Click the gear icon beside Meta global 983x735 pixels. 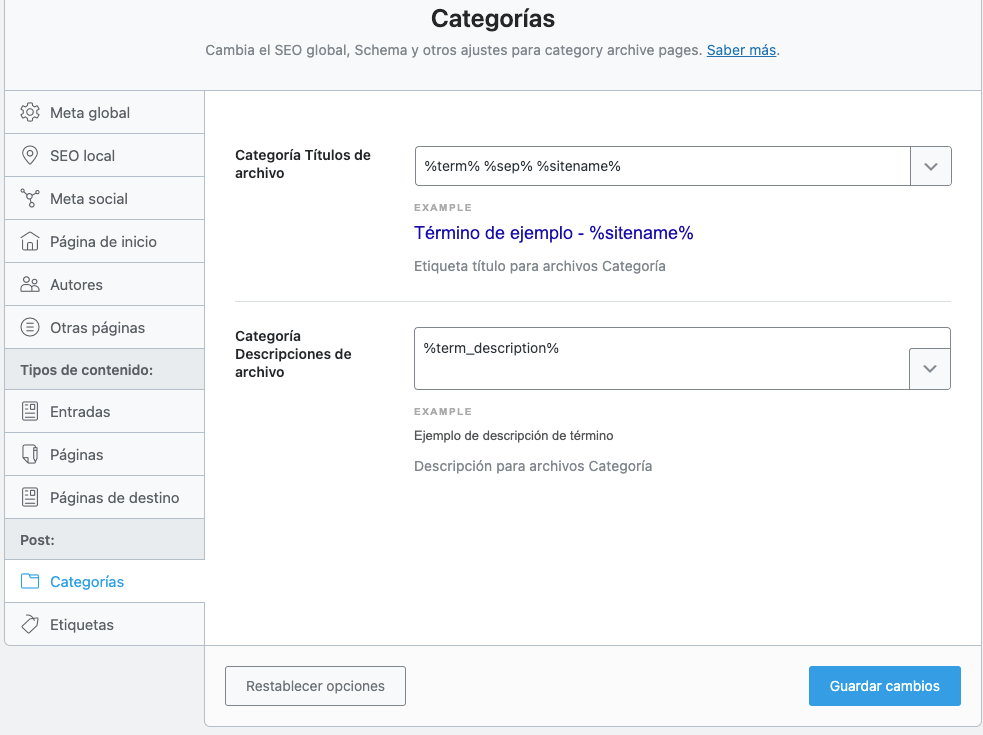(29, 112)
